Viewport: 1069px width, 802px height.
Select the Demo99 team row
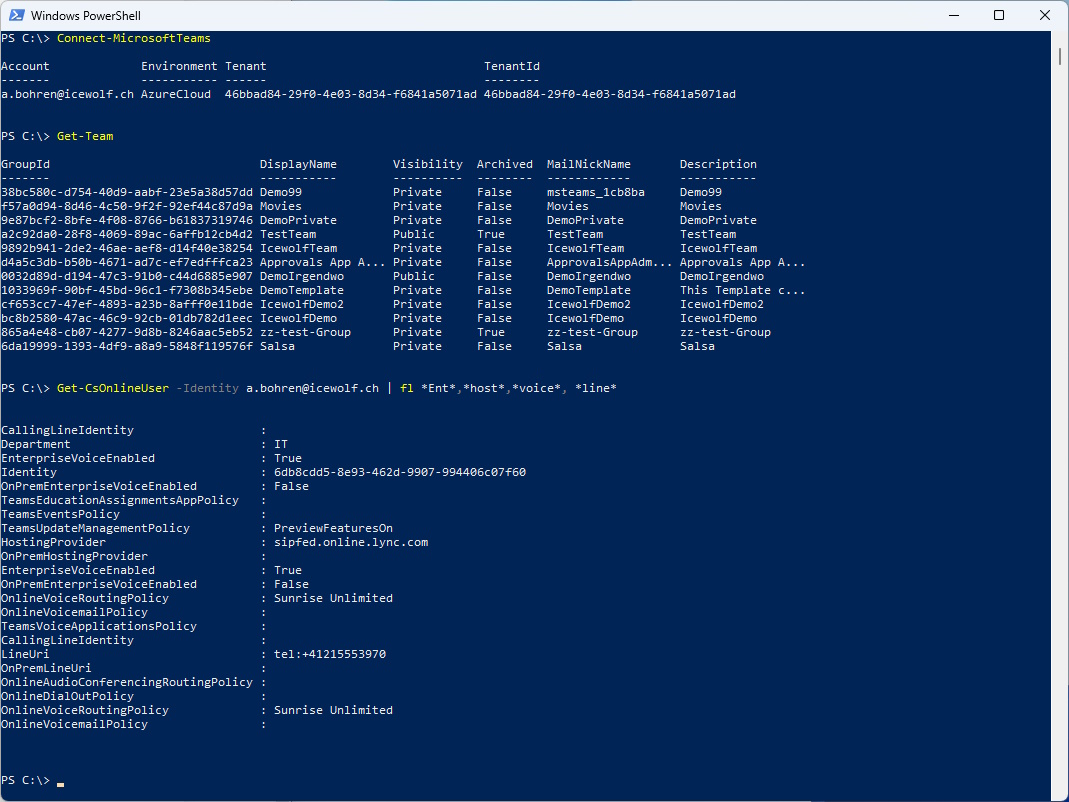282,191
